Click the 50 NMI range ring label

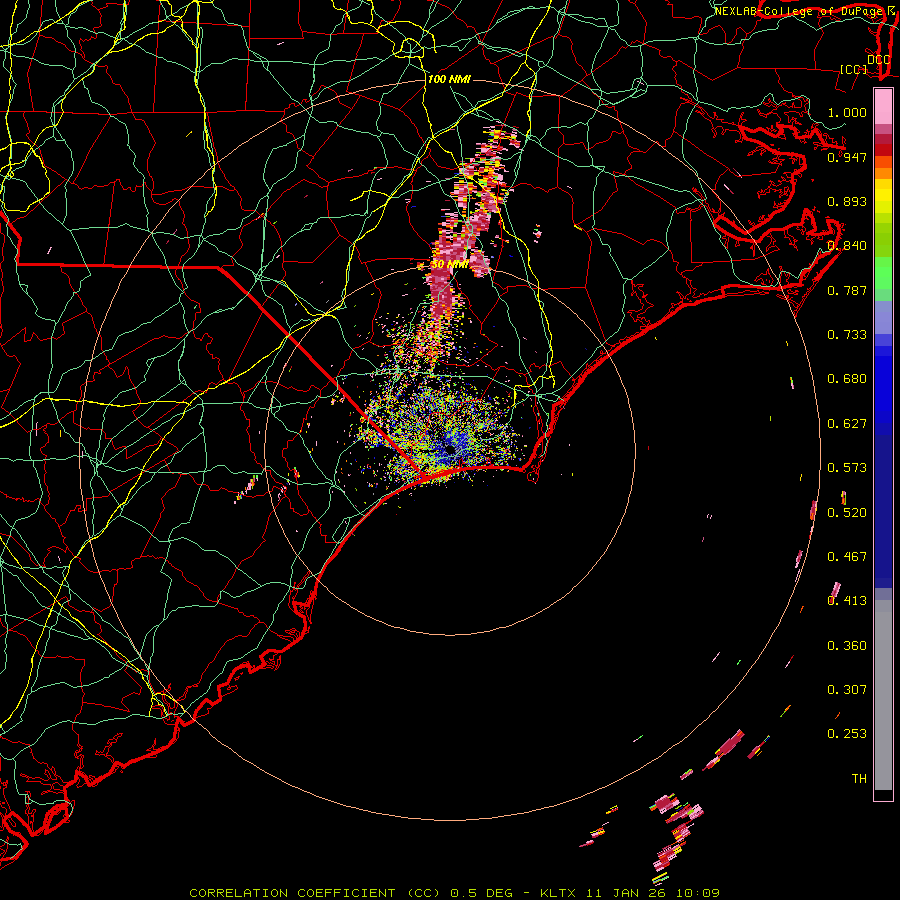[449, 264]
